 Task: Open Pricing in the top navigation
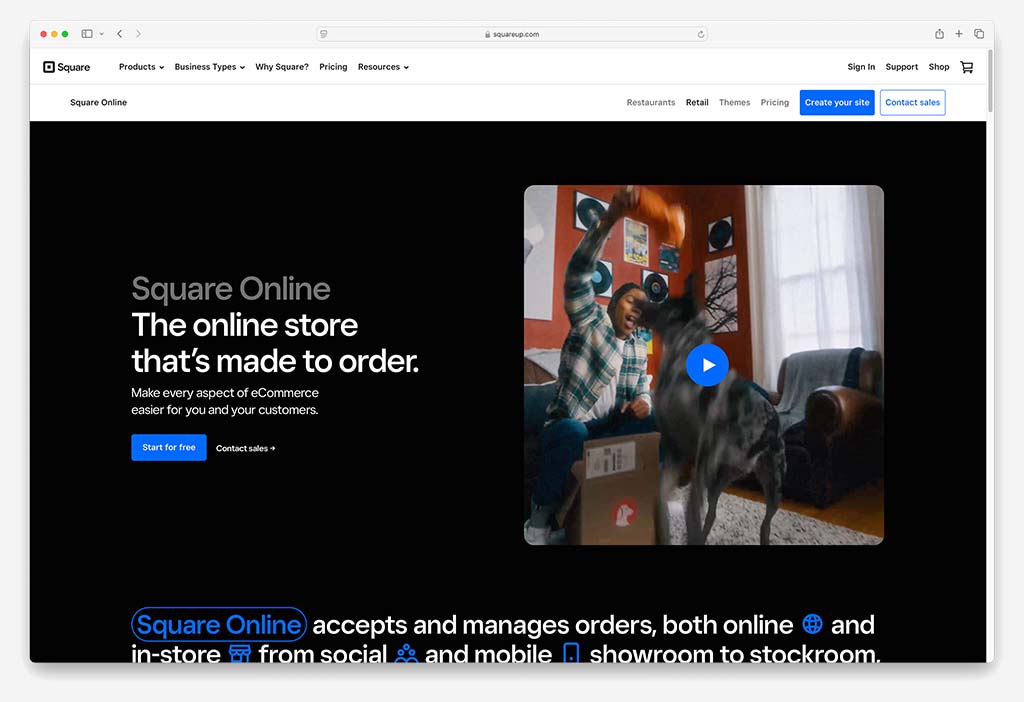(333, 67)
